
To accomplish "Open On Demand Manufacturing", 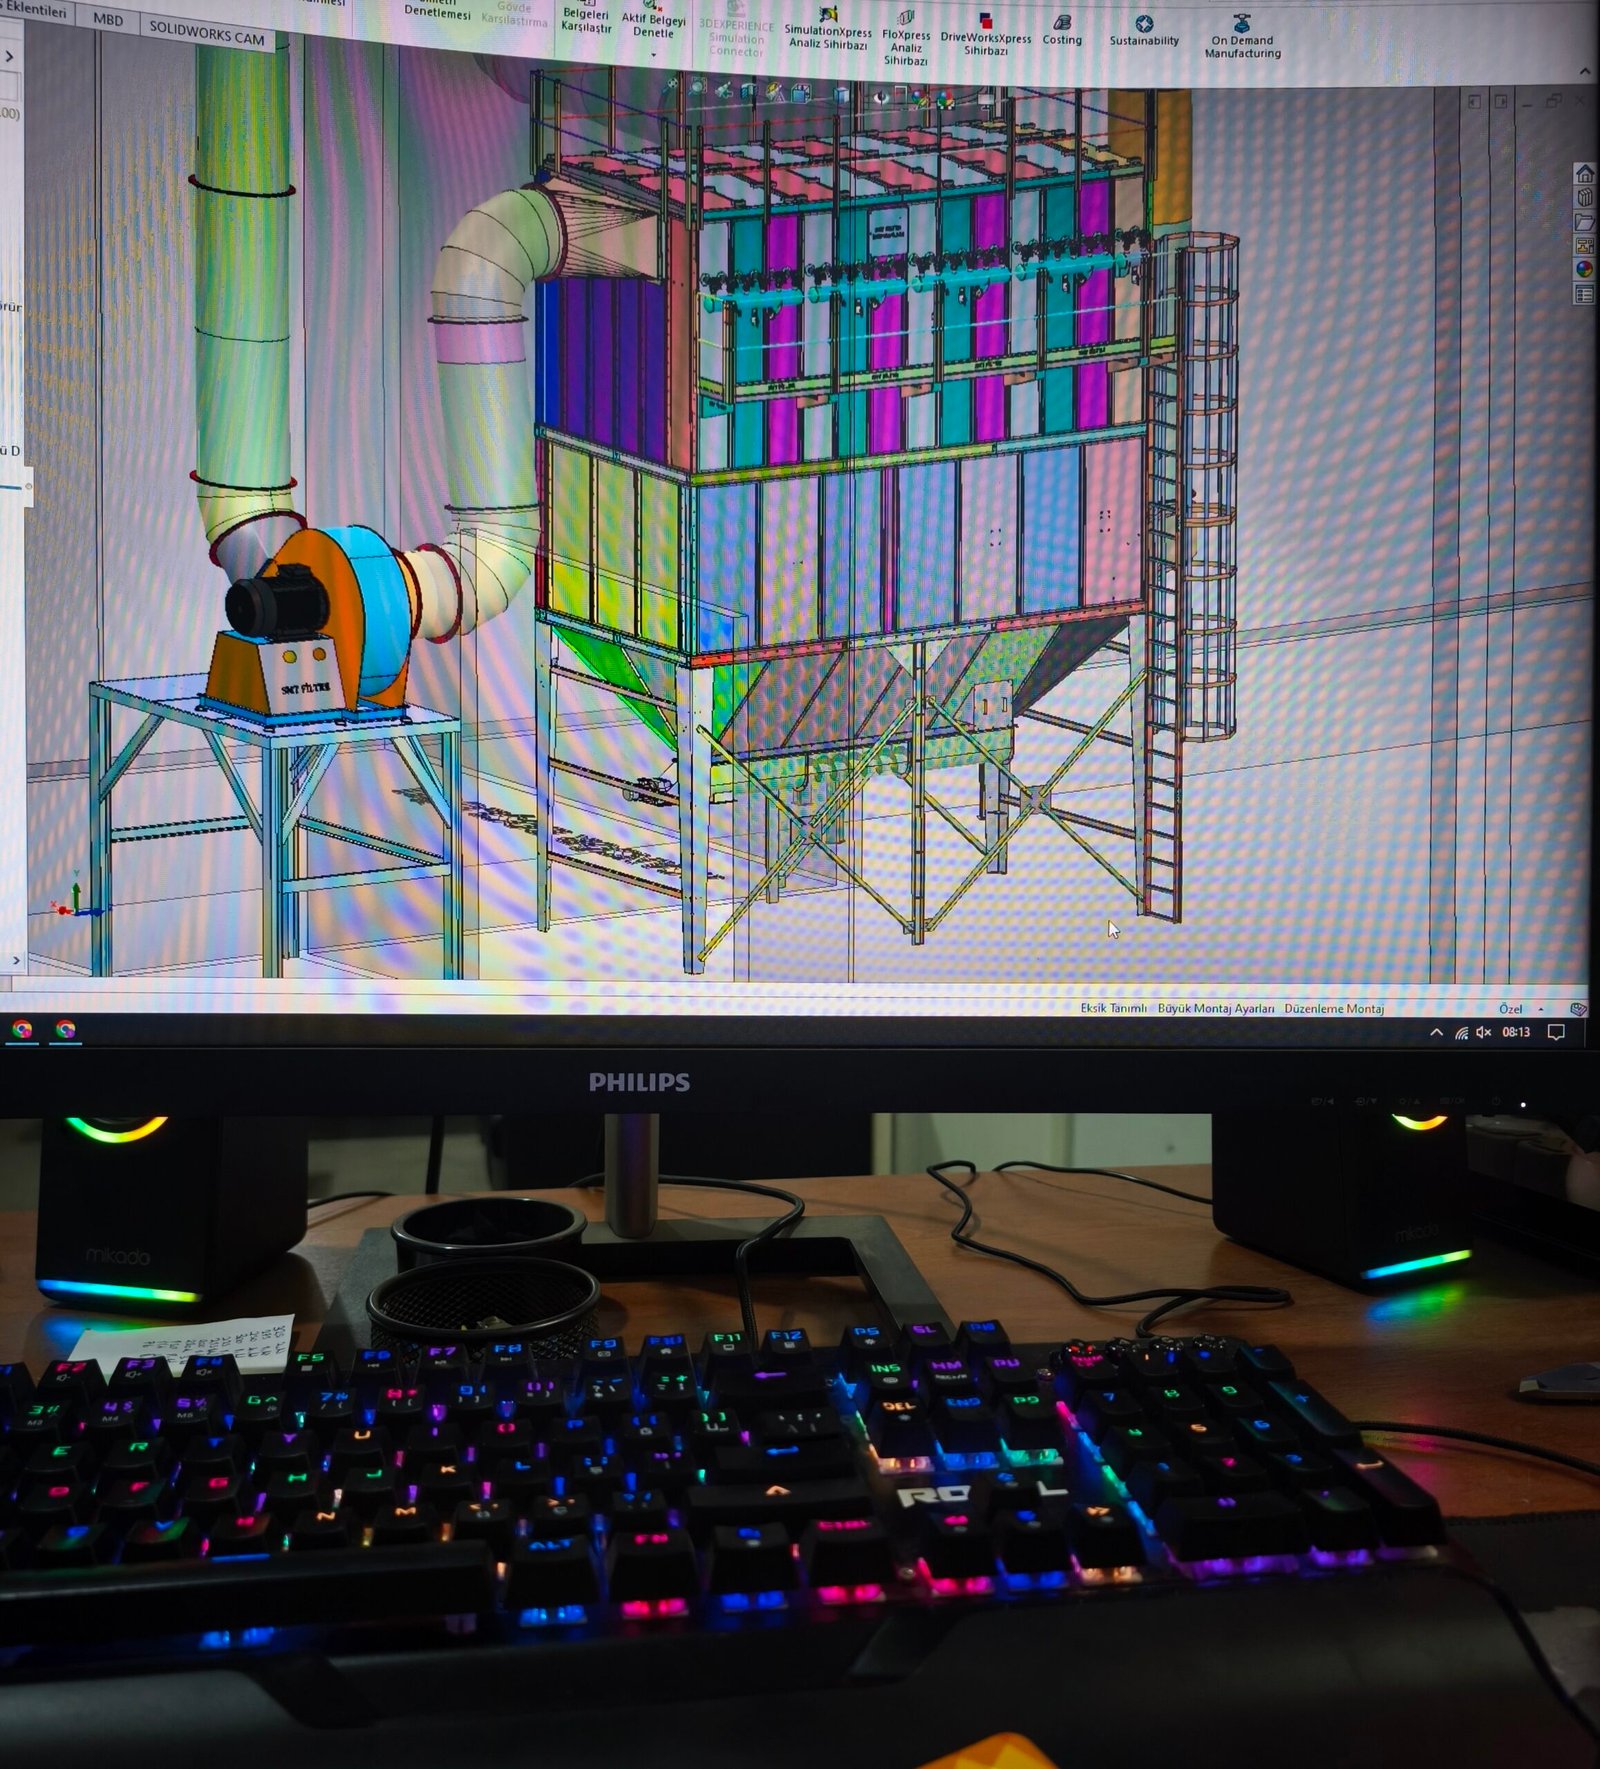I will pos(1242,35).
